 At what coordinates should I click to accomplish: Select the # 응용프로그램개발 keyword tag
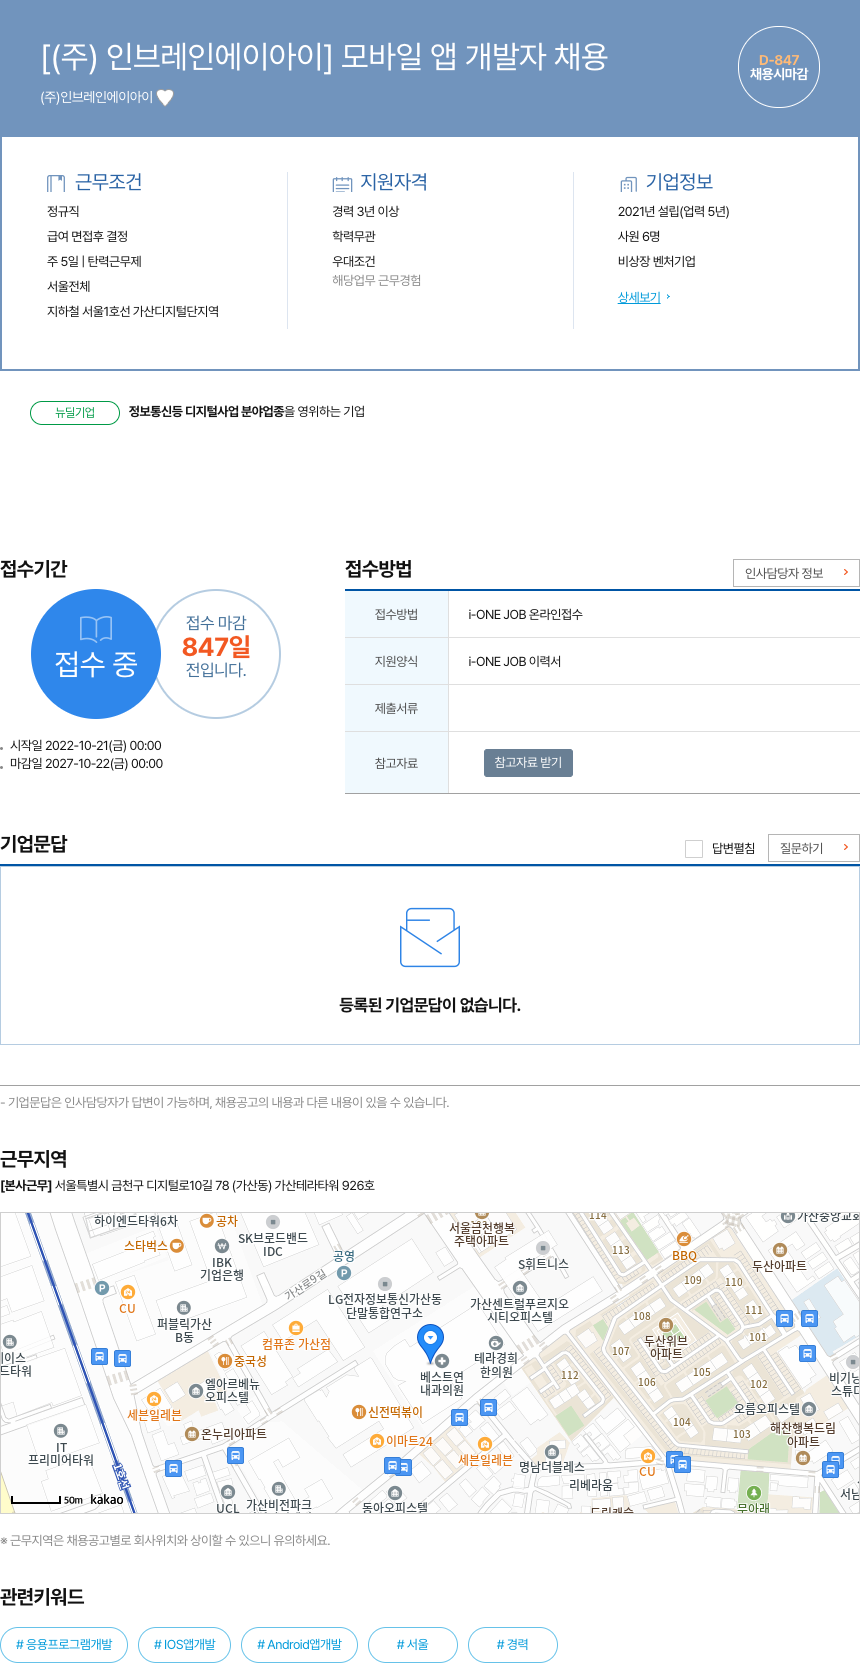click(x=64, y=1644)
